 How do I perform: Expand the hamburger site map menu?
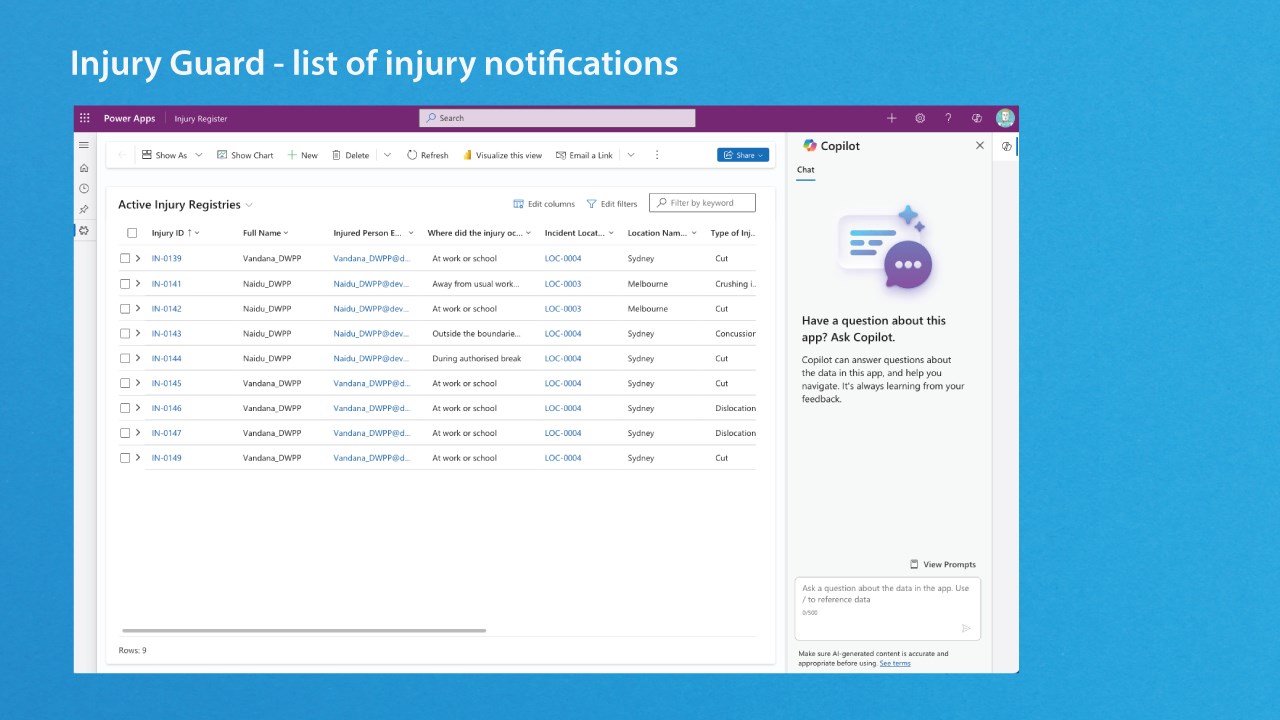pos(84,145)
